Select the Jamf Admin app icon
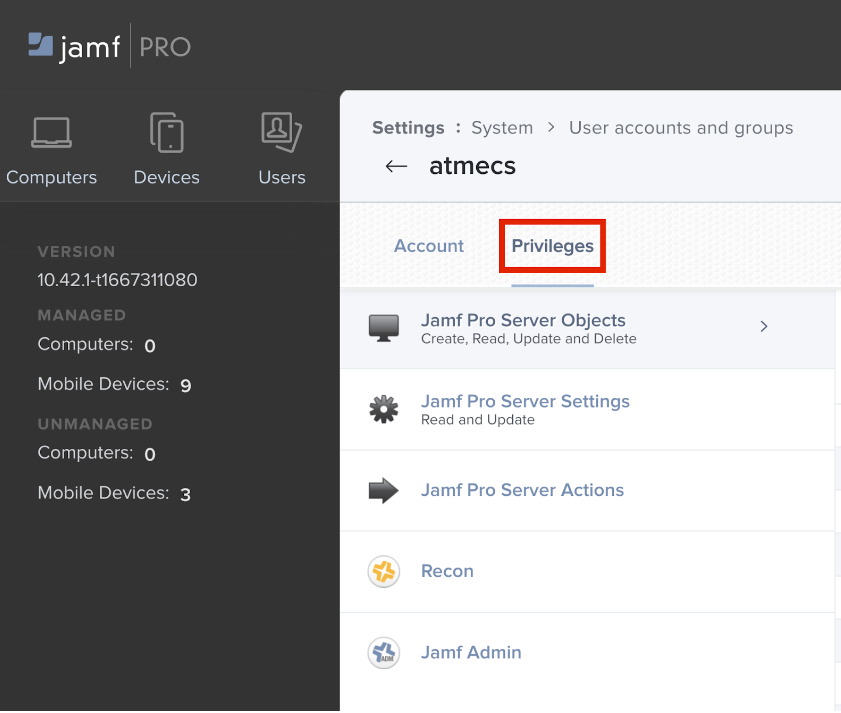This screenshot has height=713, width=841. click(384, 652)
